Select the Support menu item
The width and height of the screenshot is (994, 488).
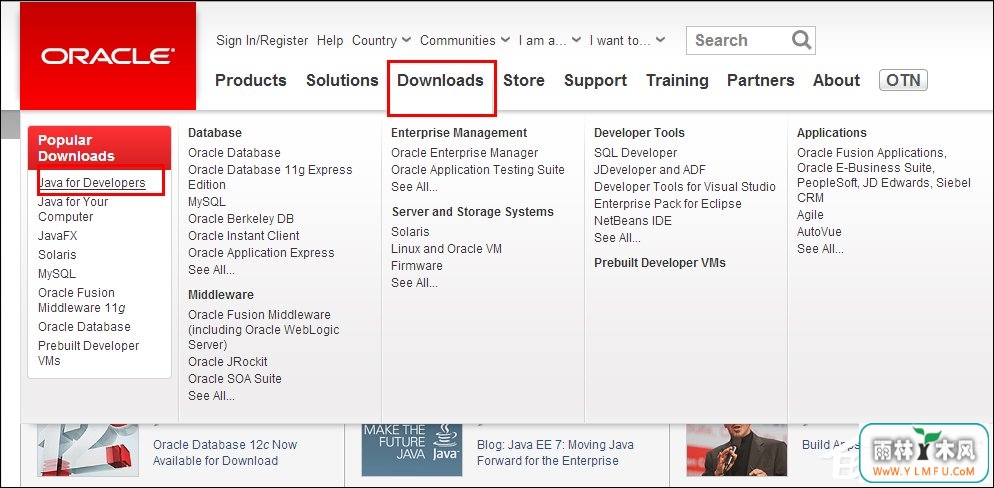(595, 80)
